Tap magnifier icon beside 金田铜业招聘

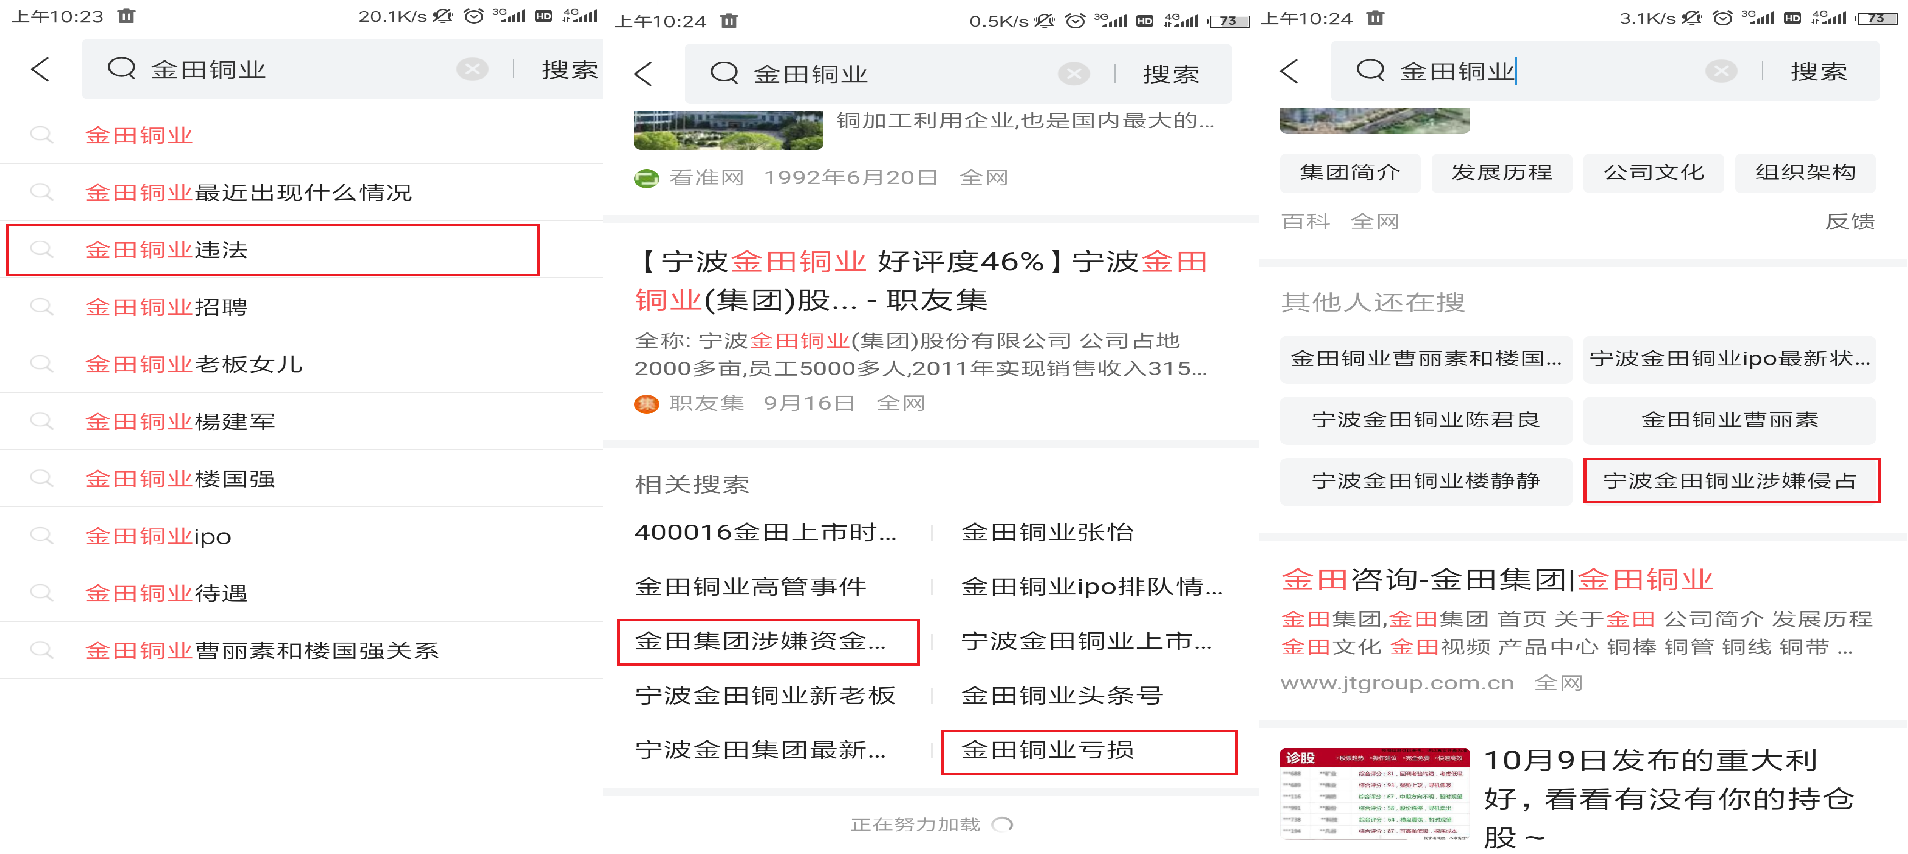point(41,306)
